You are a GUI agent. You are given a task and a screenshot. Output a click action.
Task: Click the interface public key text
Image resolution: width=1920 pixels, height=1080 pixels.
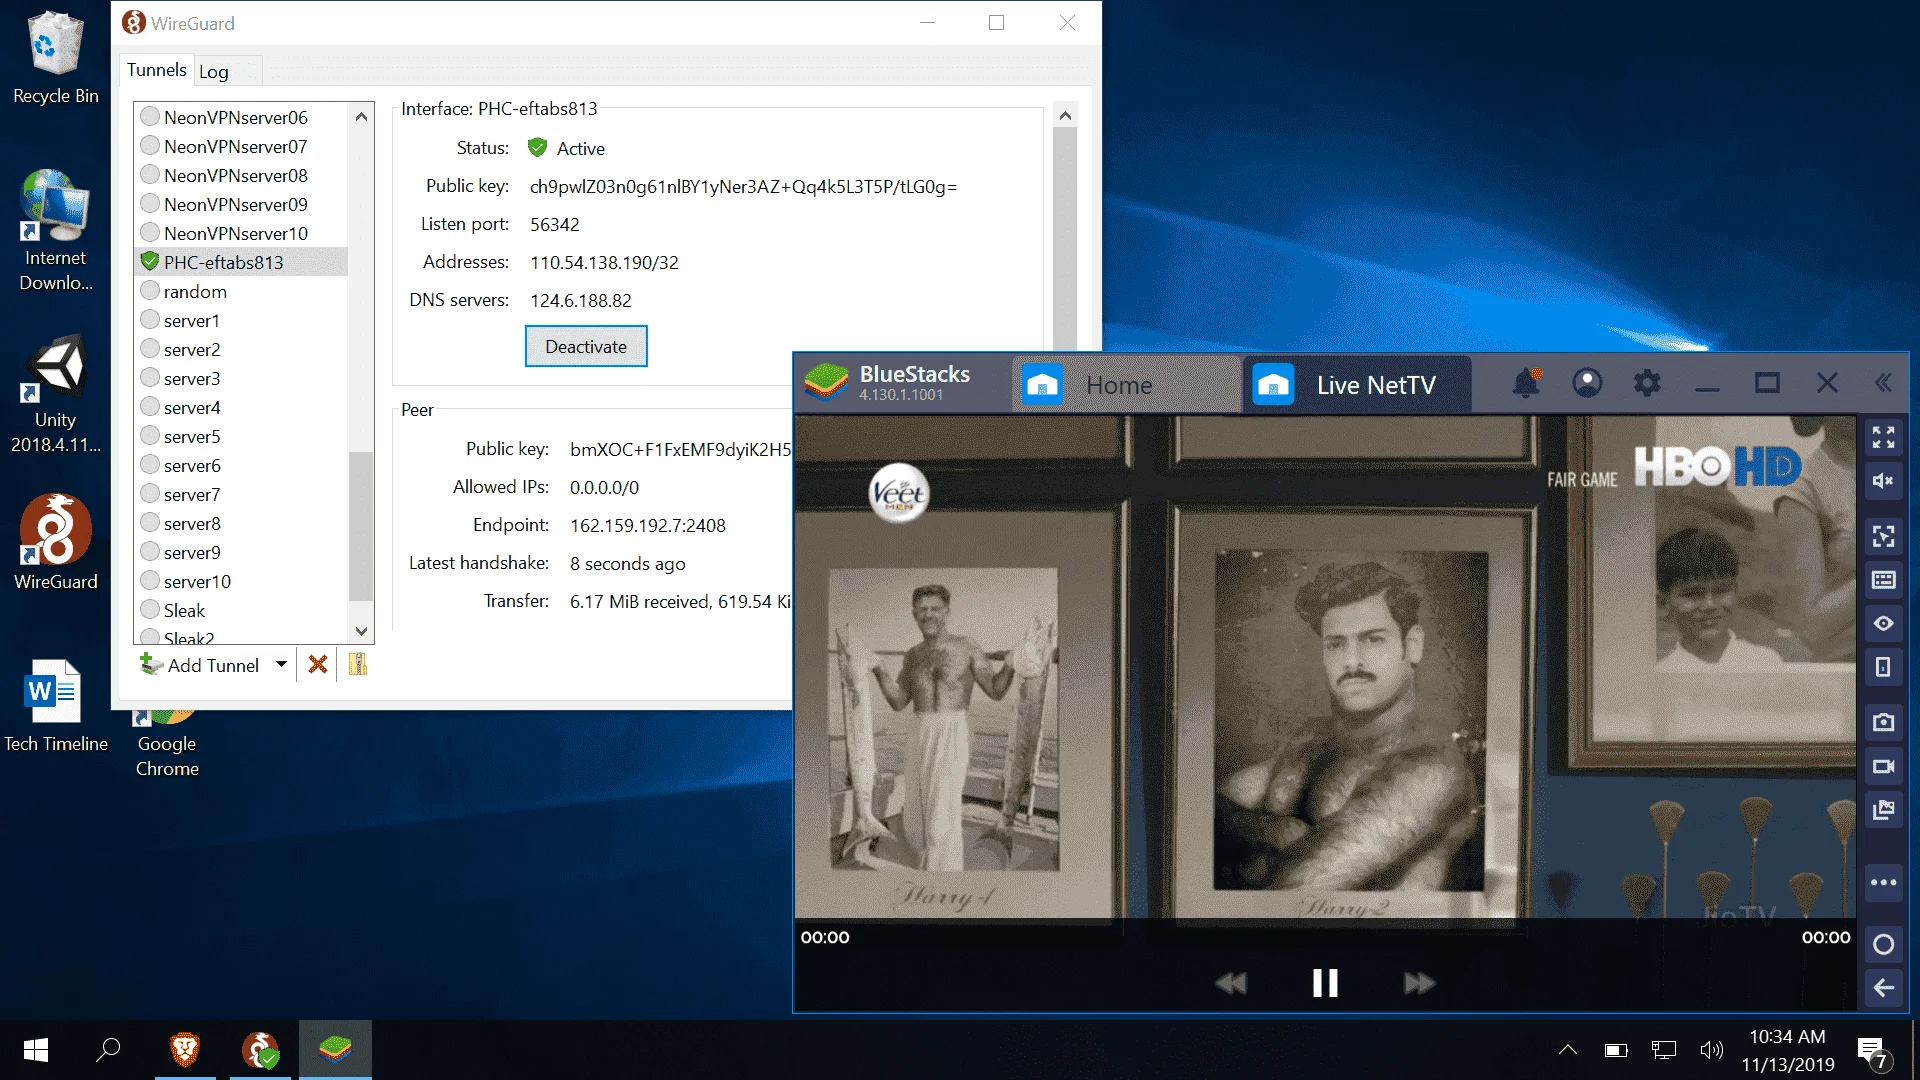click(743, 187)
